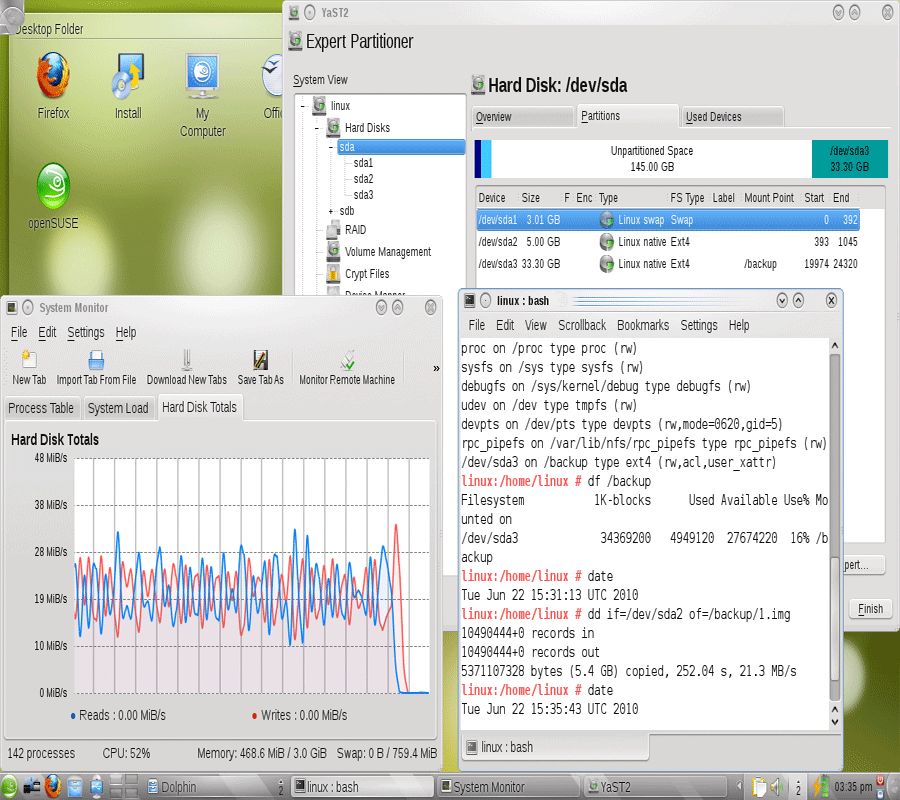Select Crypt Files in System View
This screenshot has width=900, height=800.
(367, 274)
